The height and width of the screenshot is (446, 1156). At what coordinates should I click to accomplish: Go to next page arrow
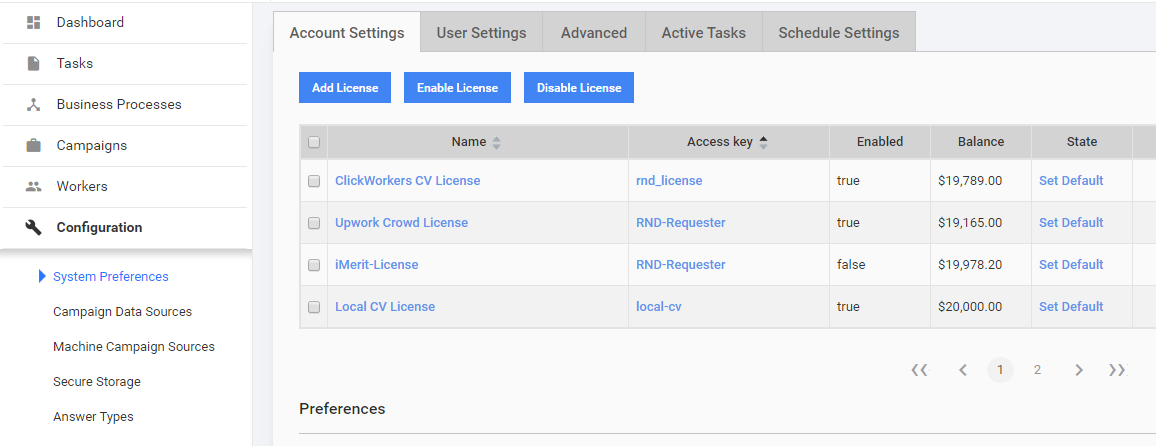pos(1079,370)
